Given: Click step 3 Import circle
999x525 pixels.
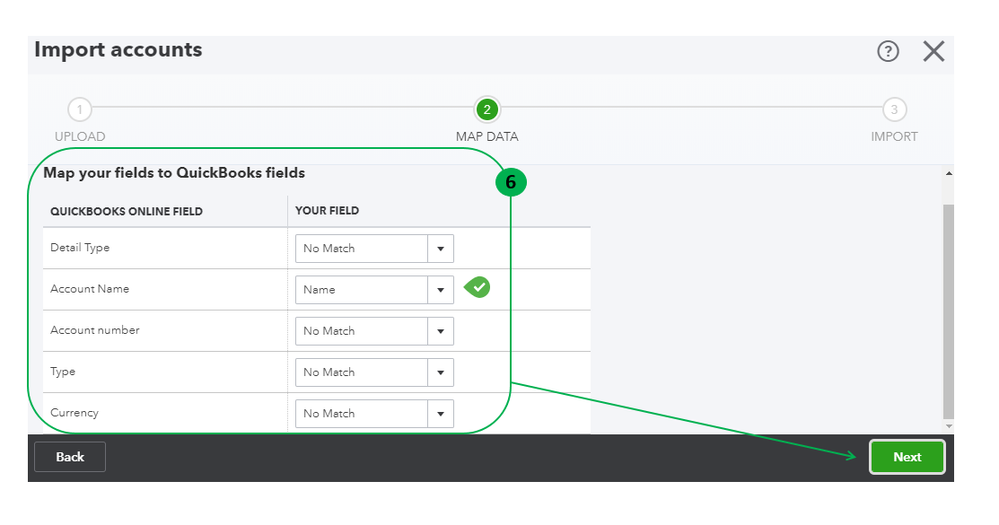Looking at the screenshot, I should tap(894, 110).
